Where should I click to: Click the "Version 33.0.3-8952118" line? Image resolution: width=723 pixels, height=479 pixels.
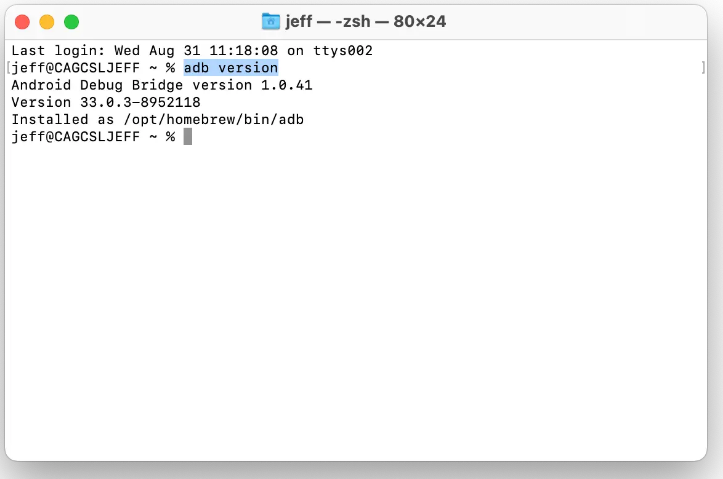tap(106, 102)
